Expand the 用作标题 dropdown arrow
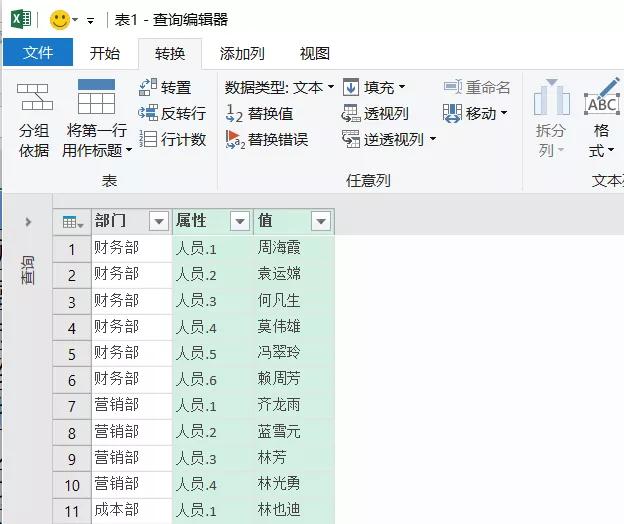 tap(129, 150)
